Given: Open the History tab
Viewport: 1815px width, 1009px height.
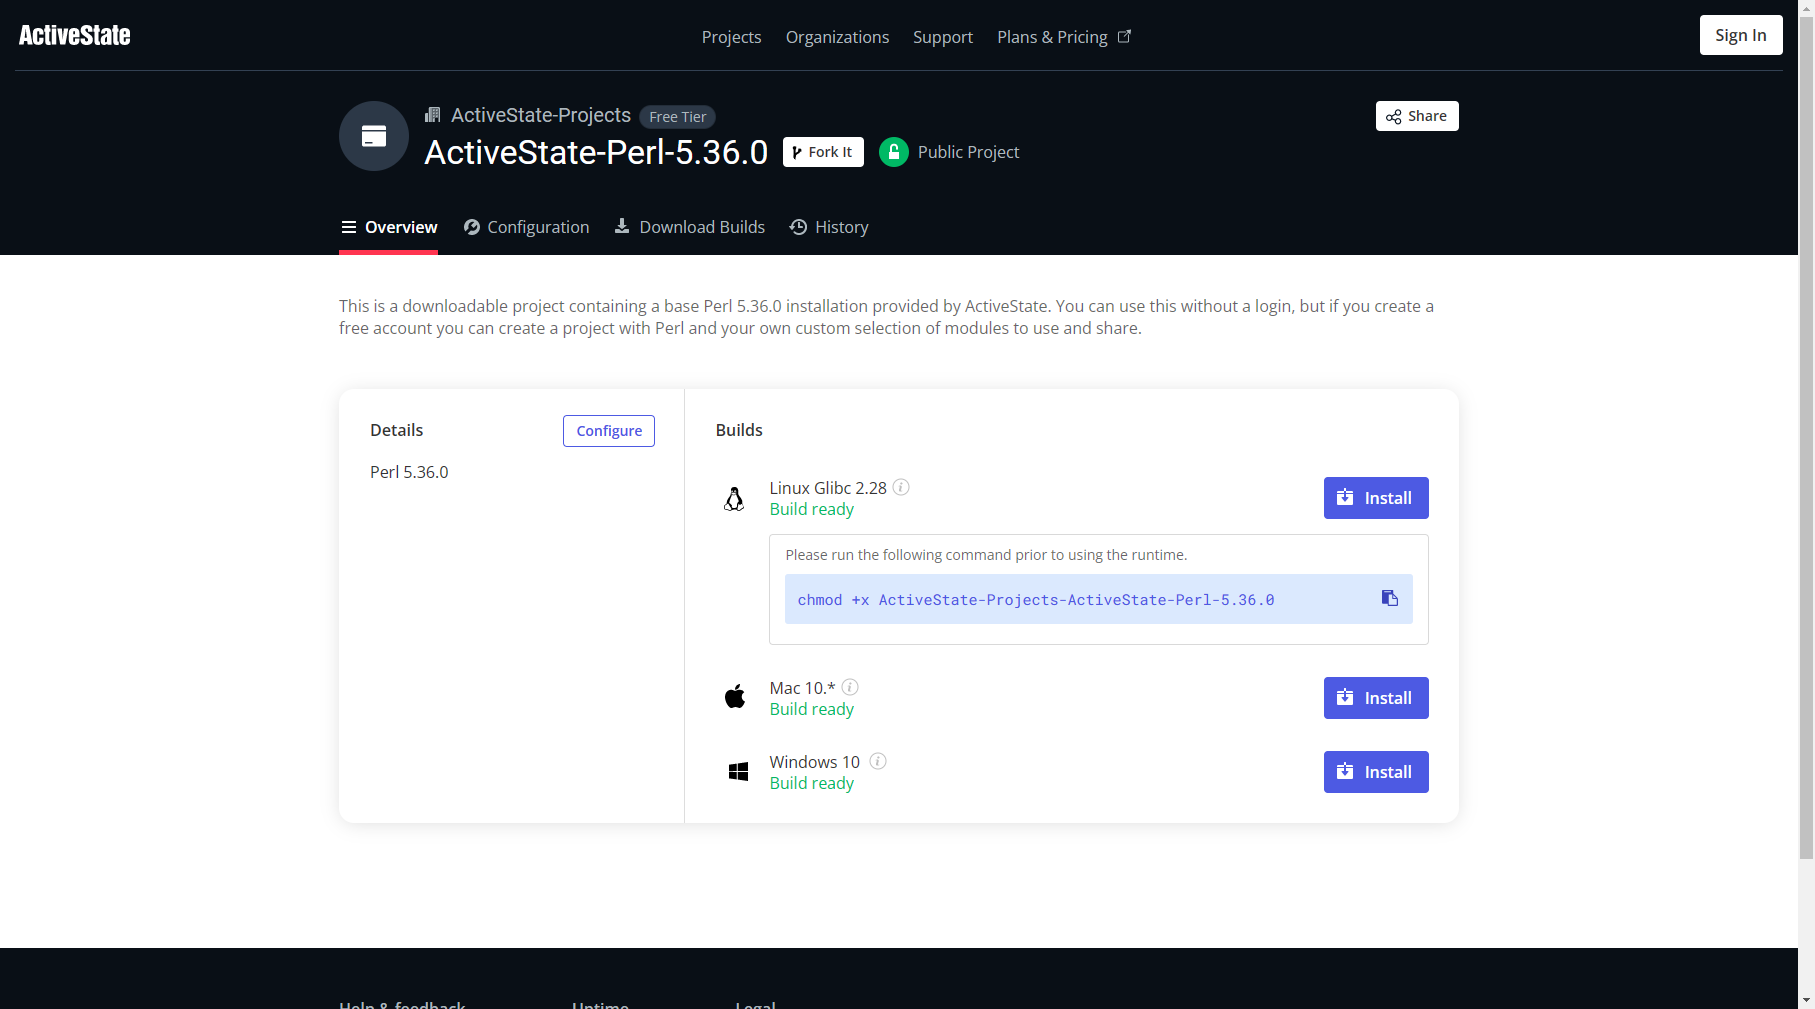Looking at the screenshot, I should (829, 227).
